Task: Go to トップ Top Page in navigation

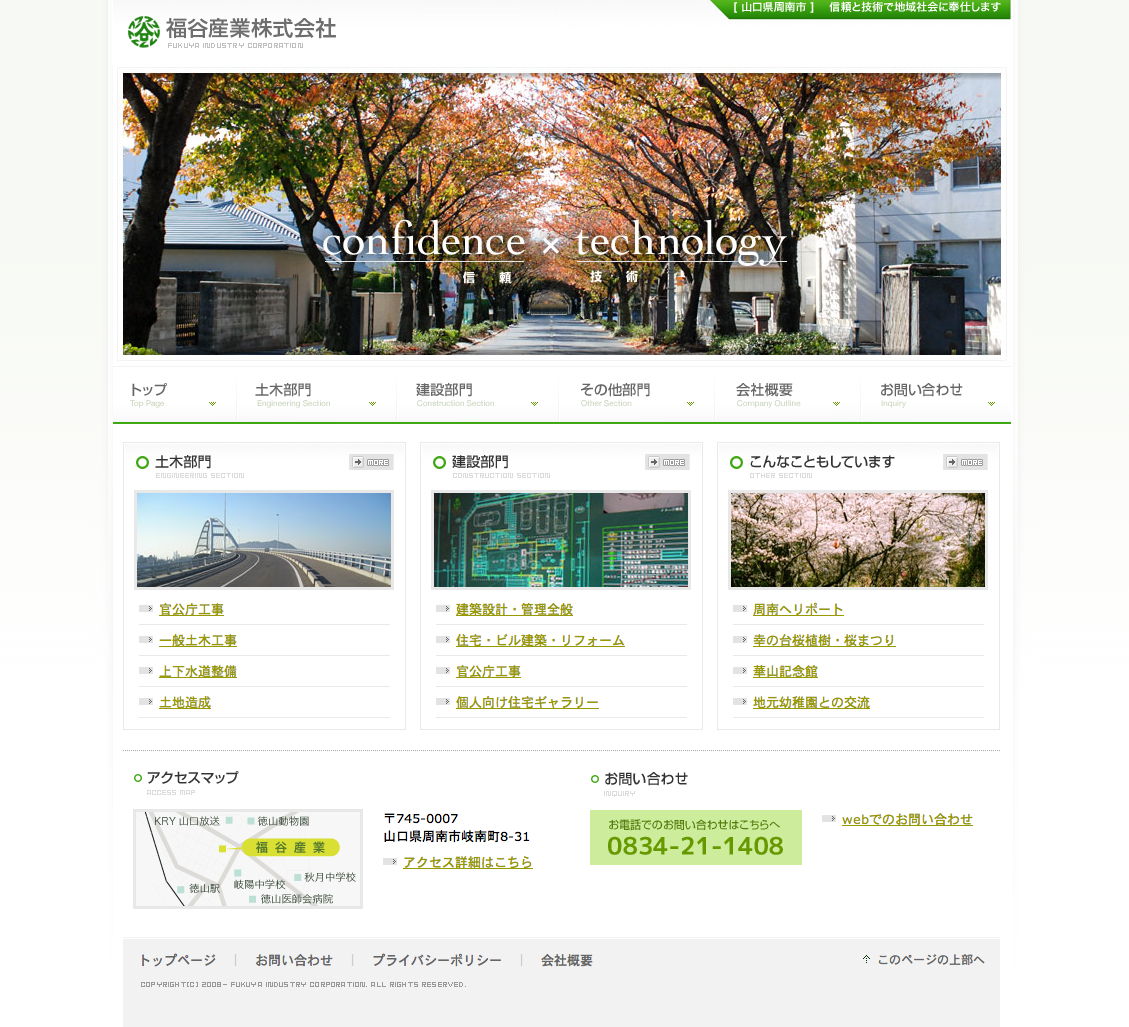Action: pyautogui.click(x=174, y=395)
